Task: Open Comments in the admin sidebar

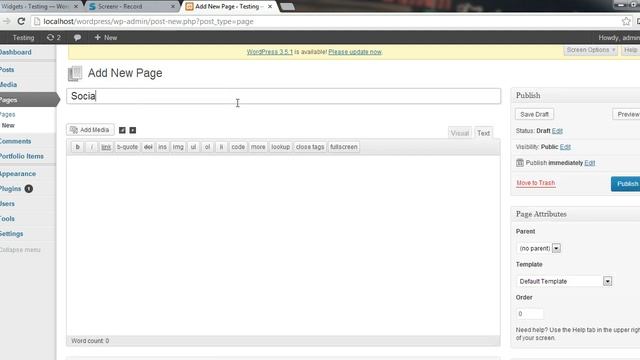Action: tap(16, 141)
